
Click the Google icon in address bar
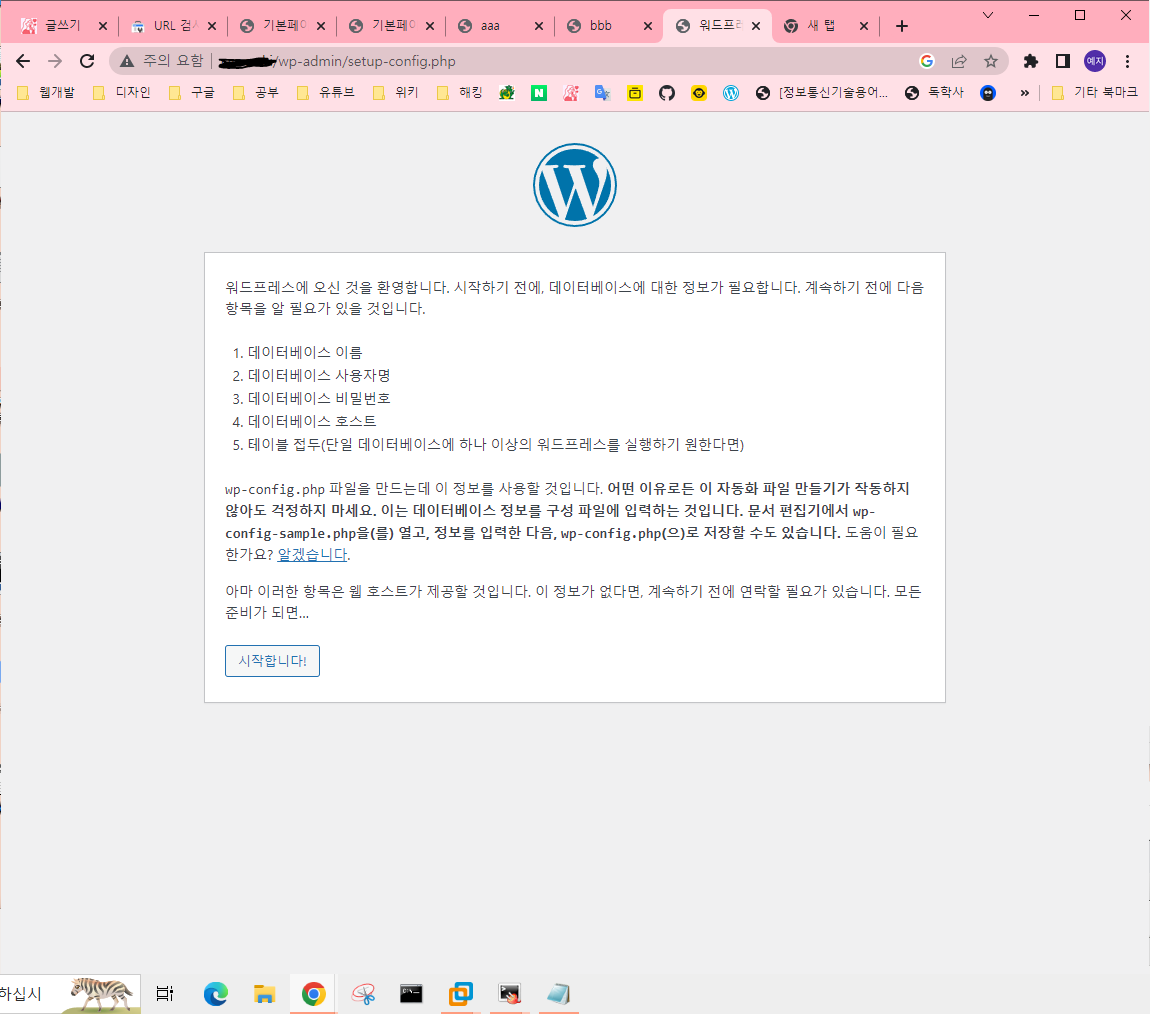click(927, 61)
